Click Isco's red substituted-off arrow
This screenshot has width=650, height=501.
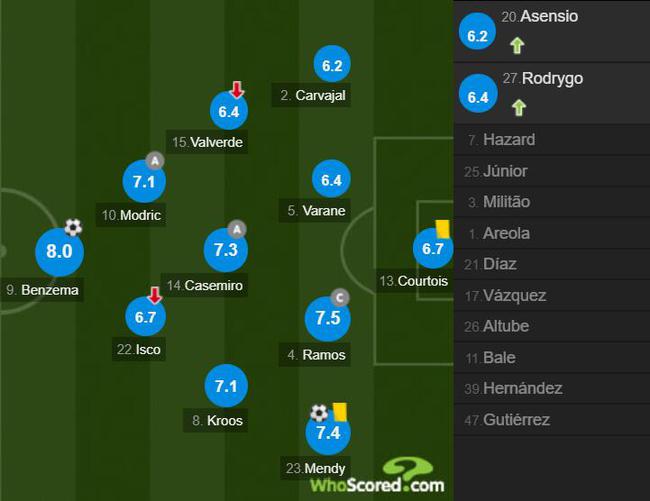coord(155,295)
